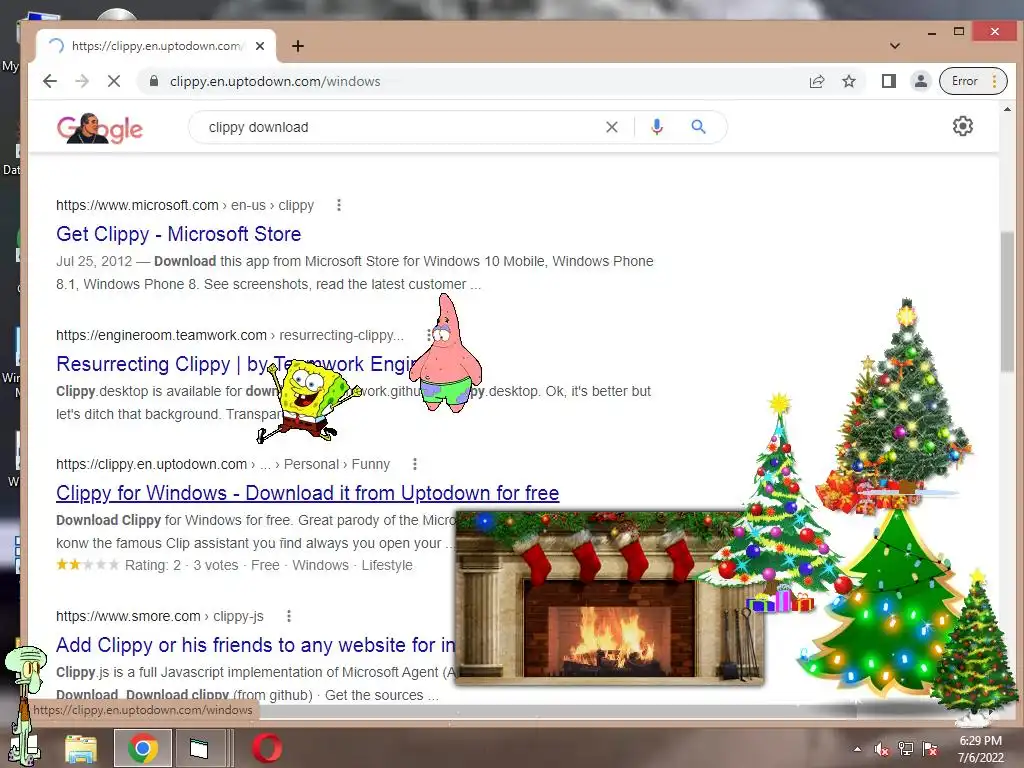1024x768 pixels.
Task: Click the Patrick Star desktop character
Action: 446,355
